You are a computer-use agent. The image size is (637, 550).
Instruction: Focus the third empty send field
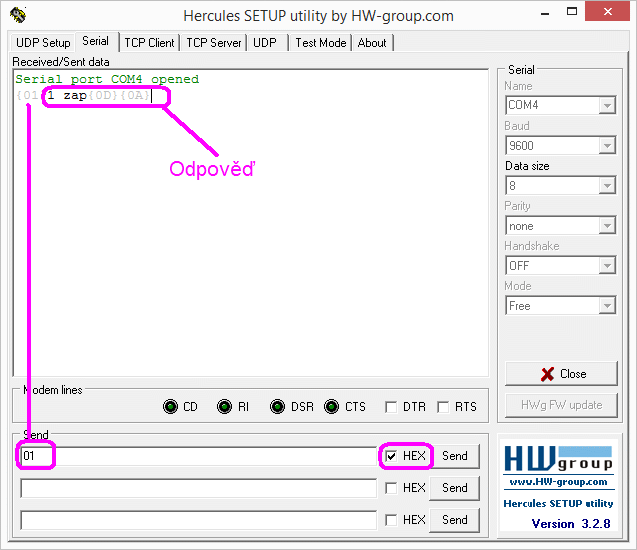click(x=199, y=520)
